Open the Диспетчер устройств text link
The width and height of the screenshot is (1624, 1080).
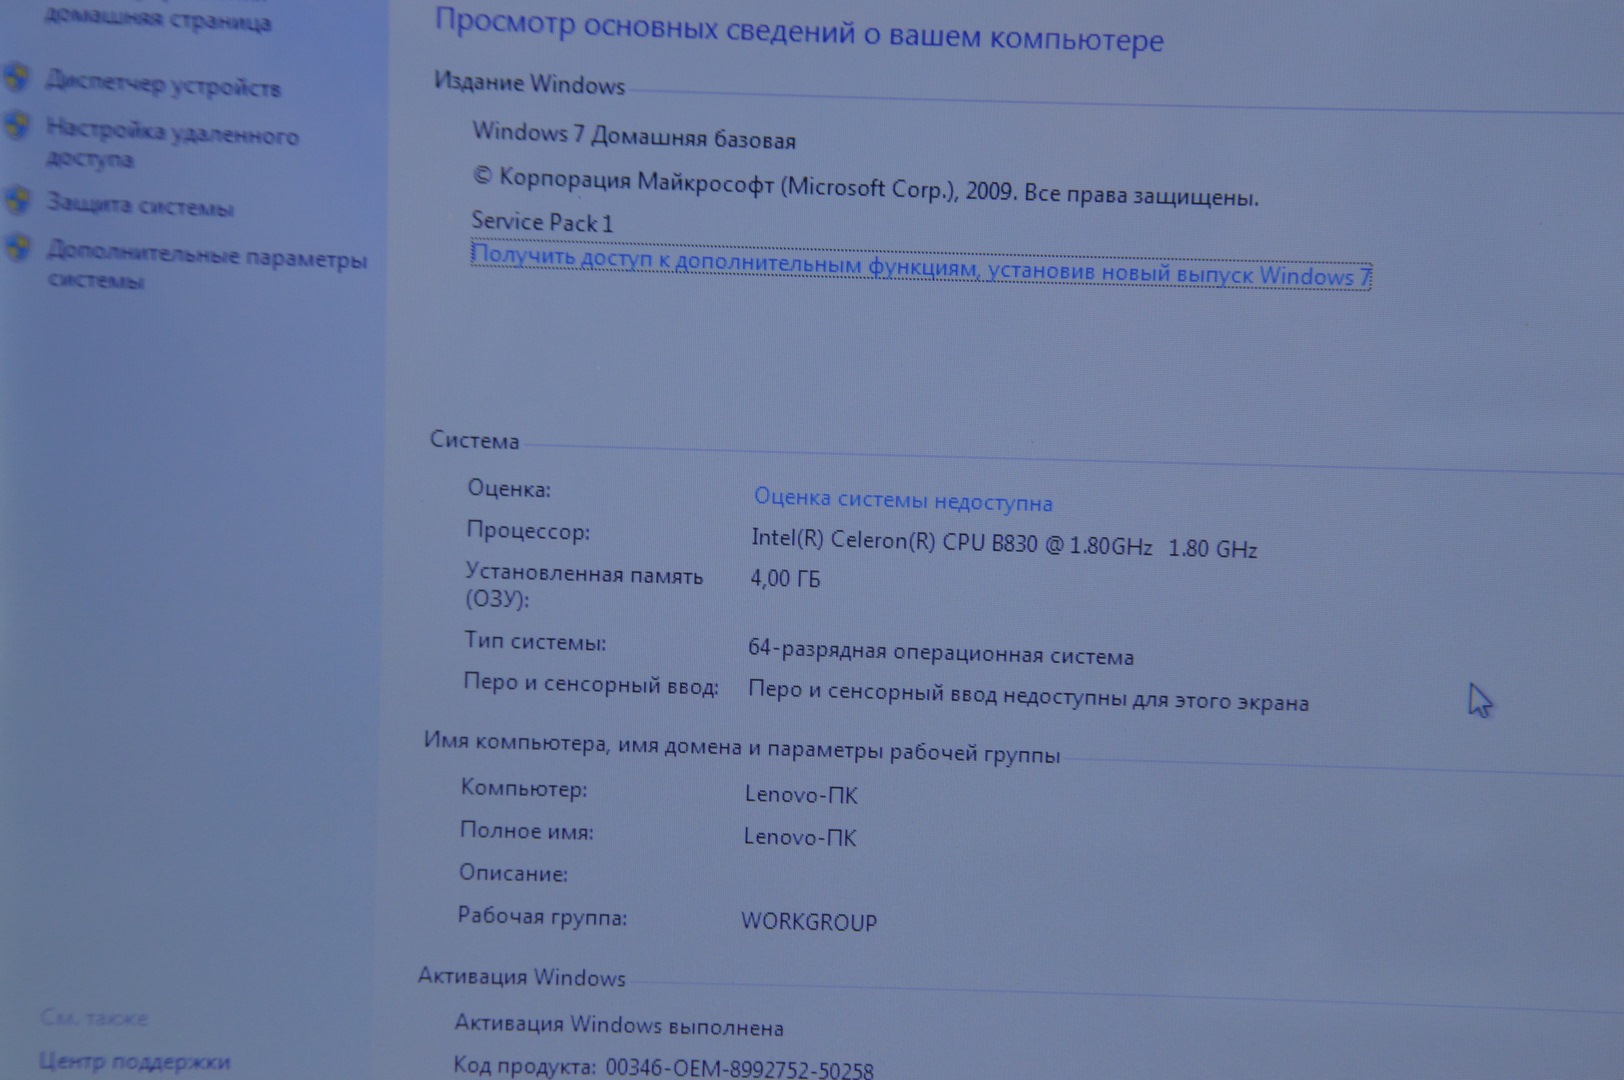point(163,85)
